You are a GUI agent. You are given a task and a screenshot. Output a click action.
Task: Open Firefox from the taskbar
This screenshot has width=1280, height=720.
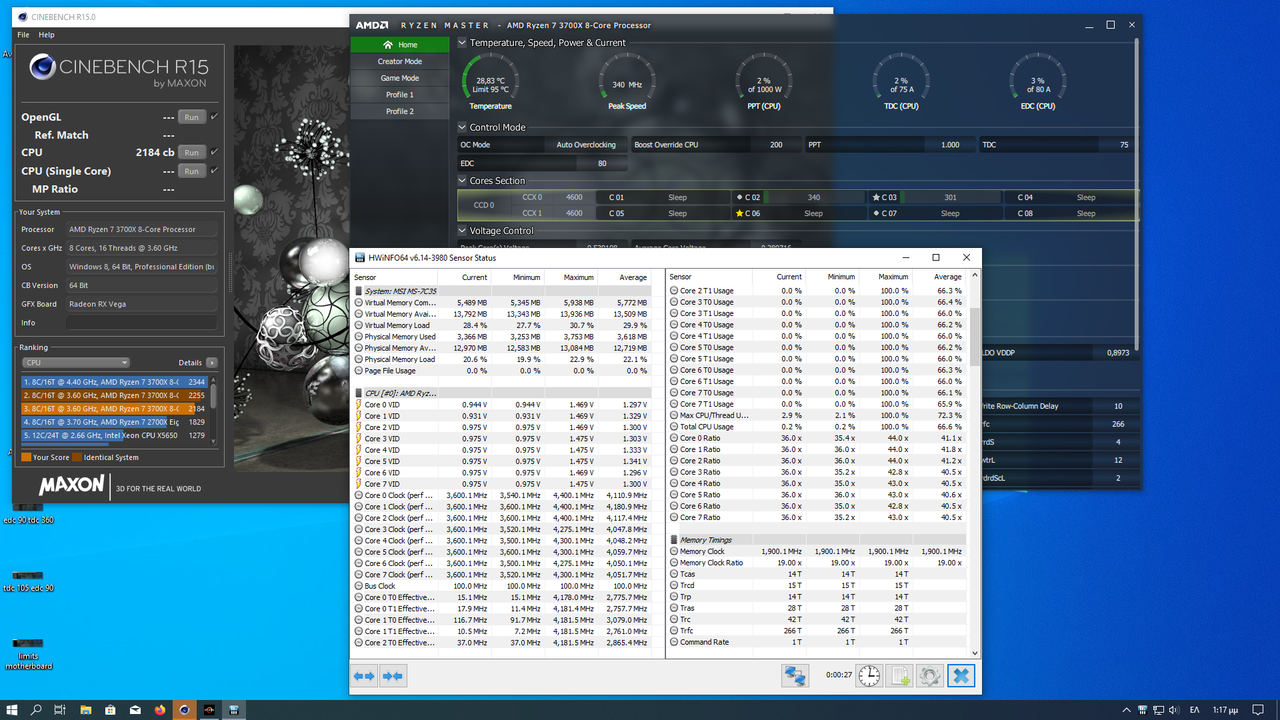pyautogui.click(x=160, y=709)
